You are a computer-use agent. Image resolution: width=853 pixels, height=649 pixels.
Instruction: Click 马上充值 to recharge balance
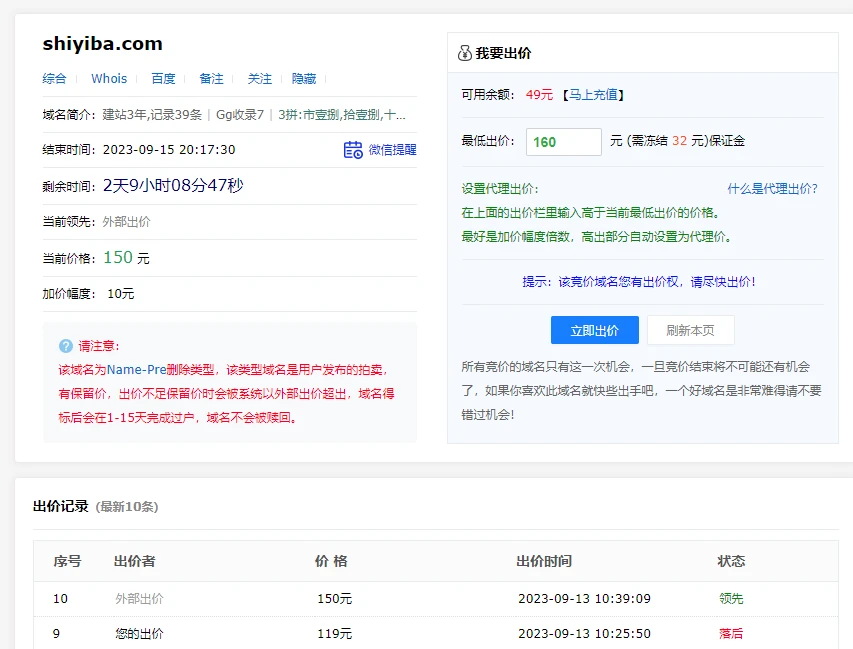[592, 95]
